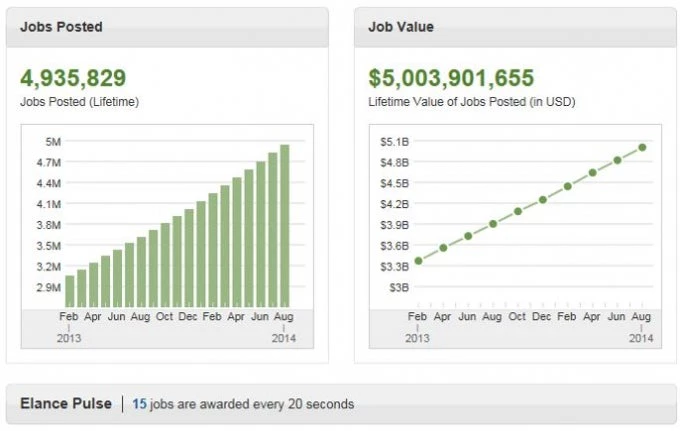Click the 5M axis label
Image resolution: width=680 pixels, height=431 pixels.
pyautogui.click(x=53, y=142)
